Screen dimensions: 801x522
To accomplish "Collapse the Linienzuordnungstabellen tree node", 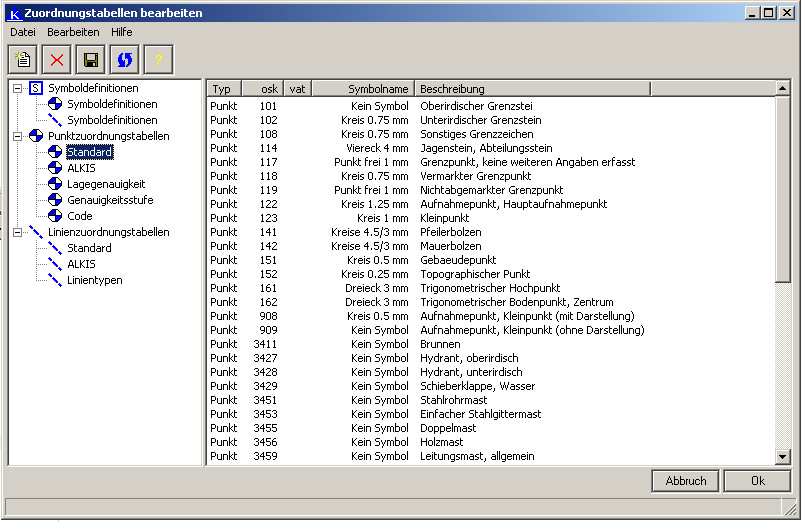I will [17, 232].
